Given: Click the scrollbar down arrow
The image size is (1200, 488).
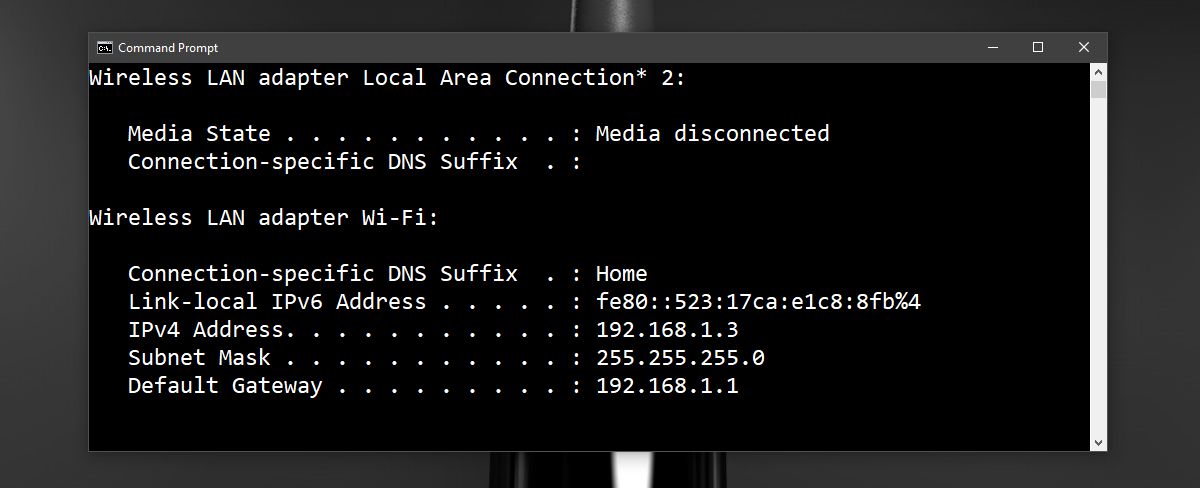Looking at the screenshot, I should tap(1098, 442).
